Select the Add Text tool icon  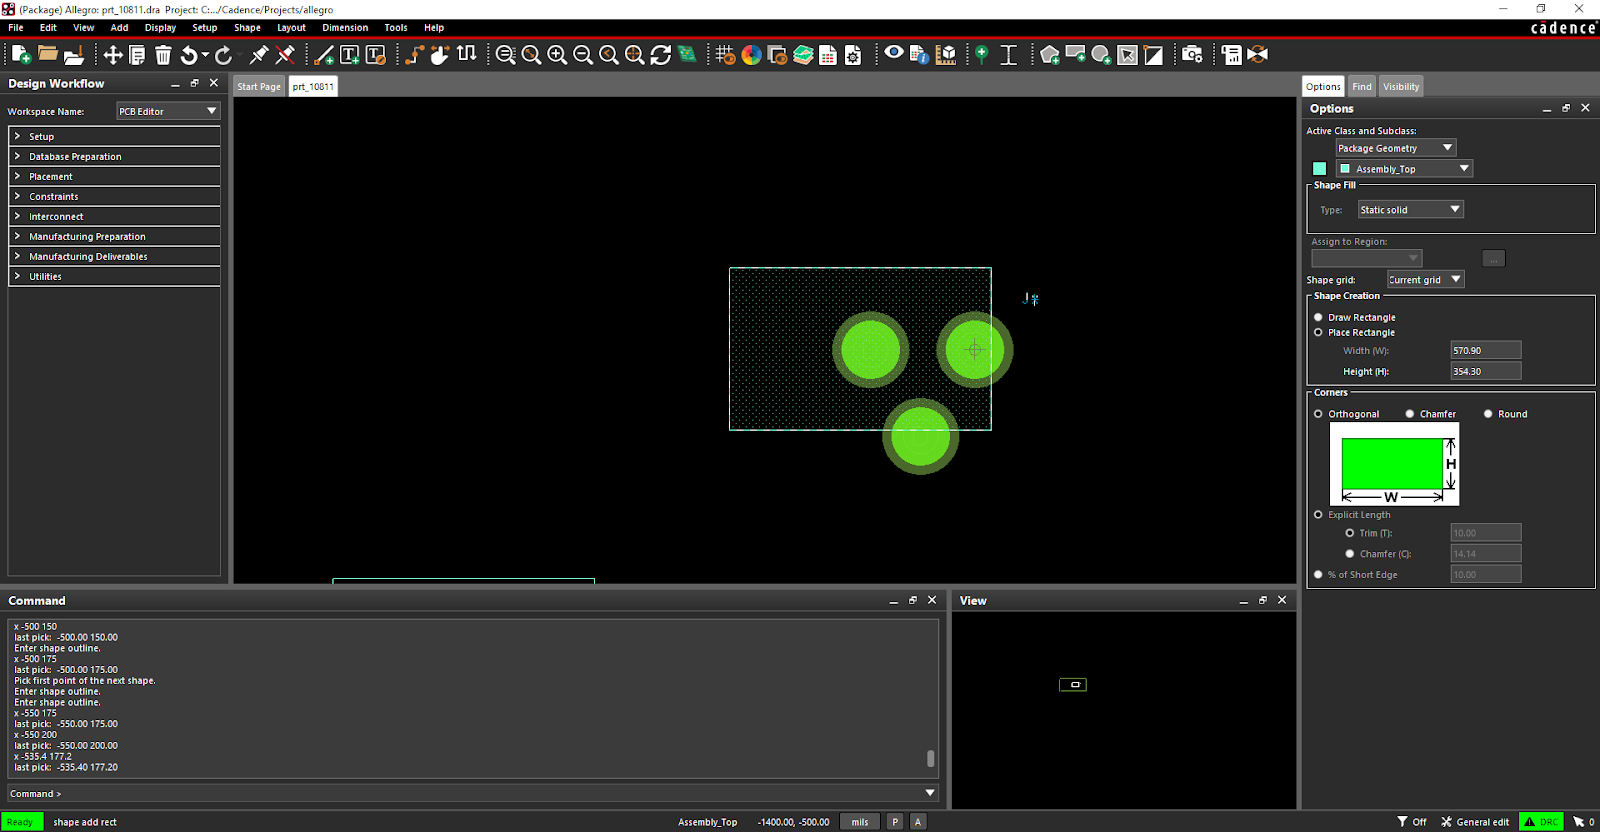pyautogui.click(x=350, y=55)
